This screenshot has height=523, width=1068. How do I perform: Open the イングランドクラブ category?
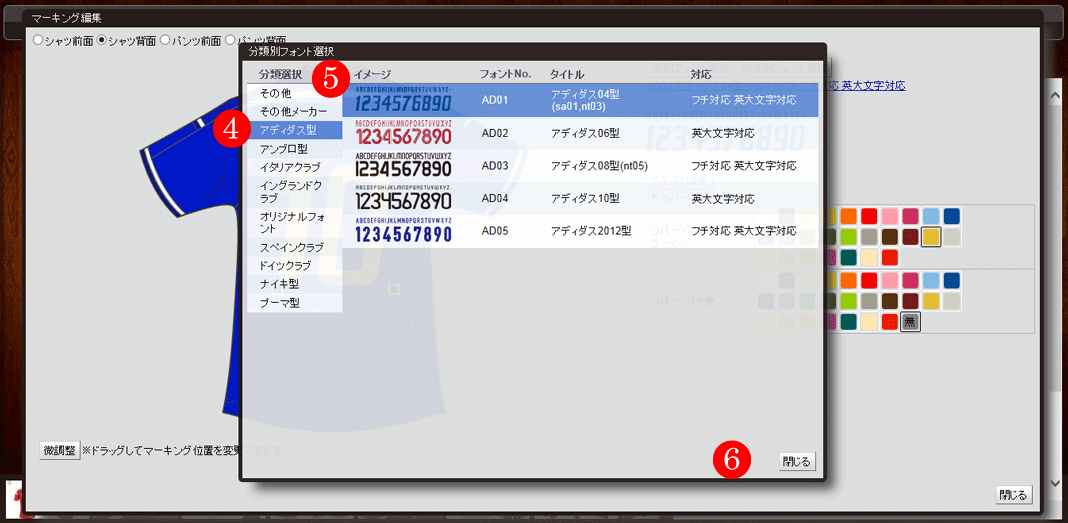[294, 191]
